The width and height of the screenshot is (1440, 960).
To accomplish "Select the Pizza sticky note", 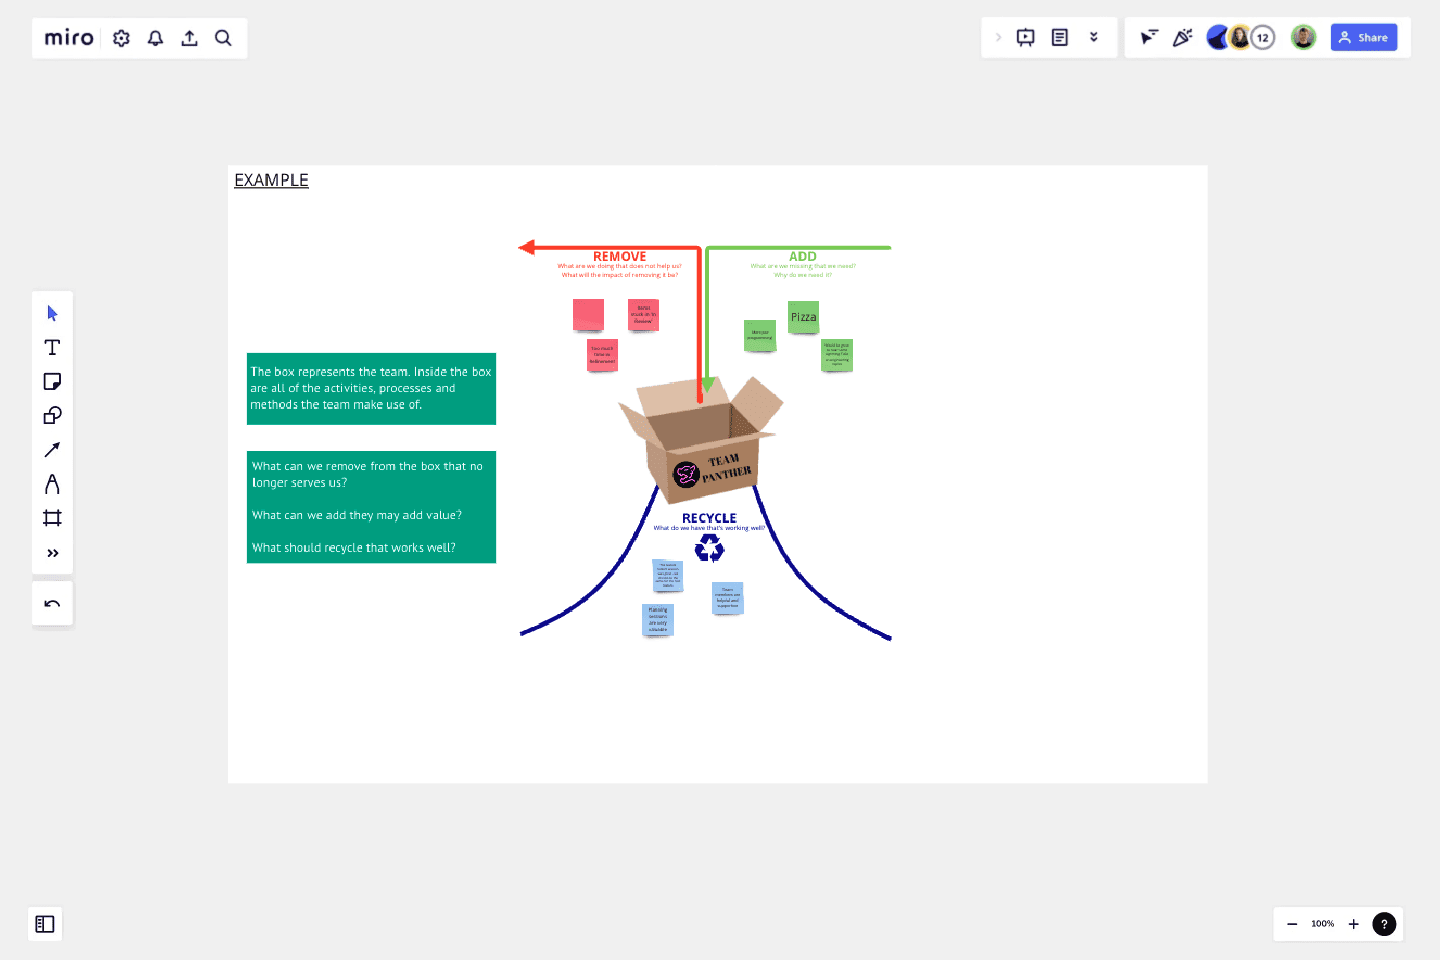I will (x=803, y=317).
